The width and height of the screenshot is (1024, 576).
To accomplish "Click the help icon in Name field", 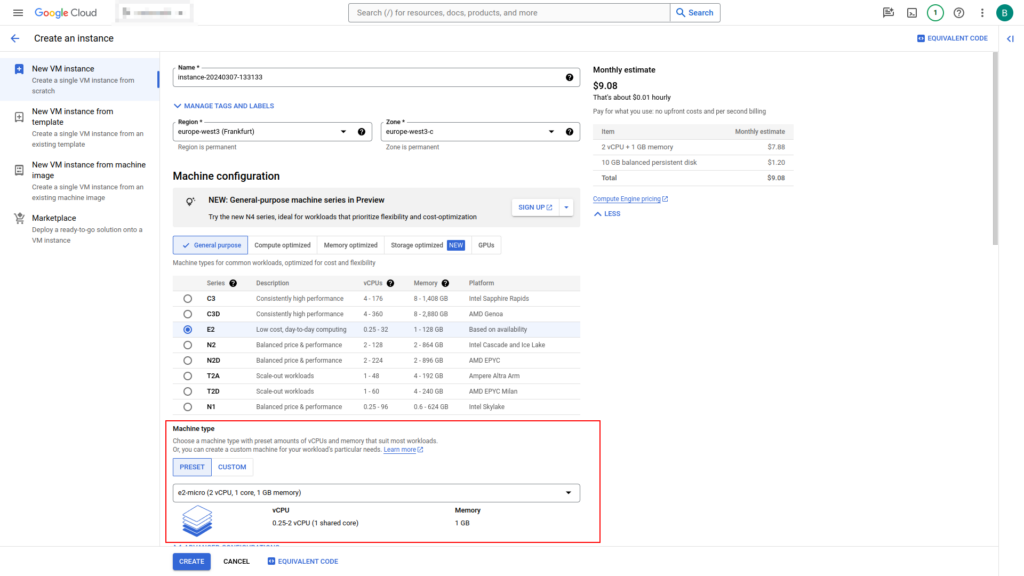I will (x=569, y=77).
